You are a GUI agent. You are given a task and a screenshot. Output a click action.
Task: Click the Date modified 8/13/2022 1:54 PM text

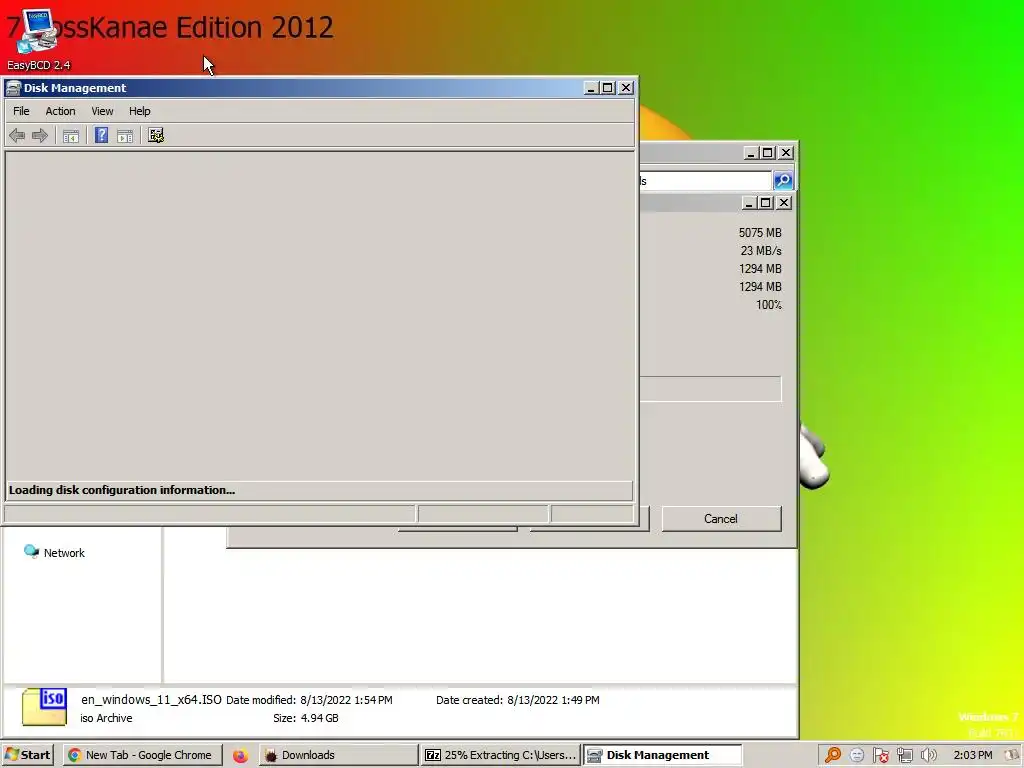coord(309,700)
